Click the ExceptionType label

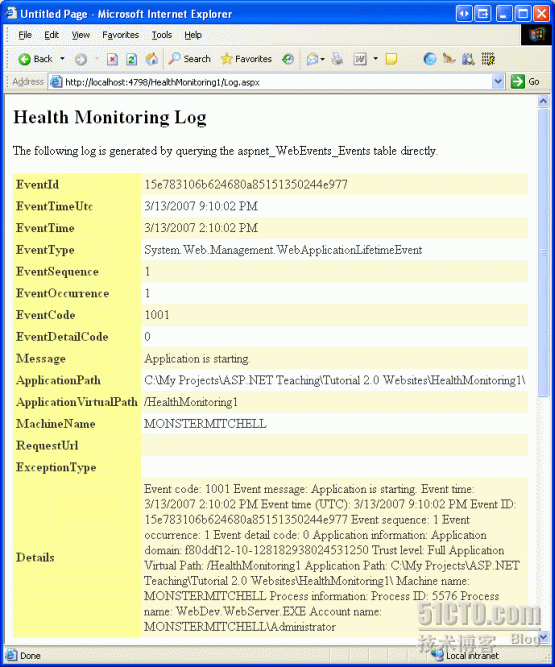coord(56,467)
